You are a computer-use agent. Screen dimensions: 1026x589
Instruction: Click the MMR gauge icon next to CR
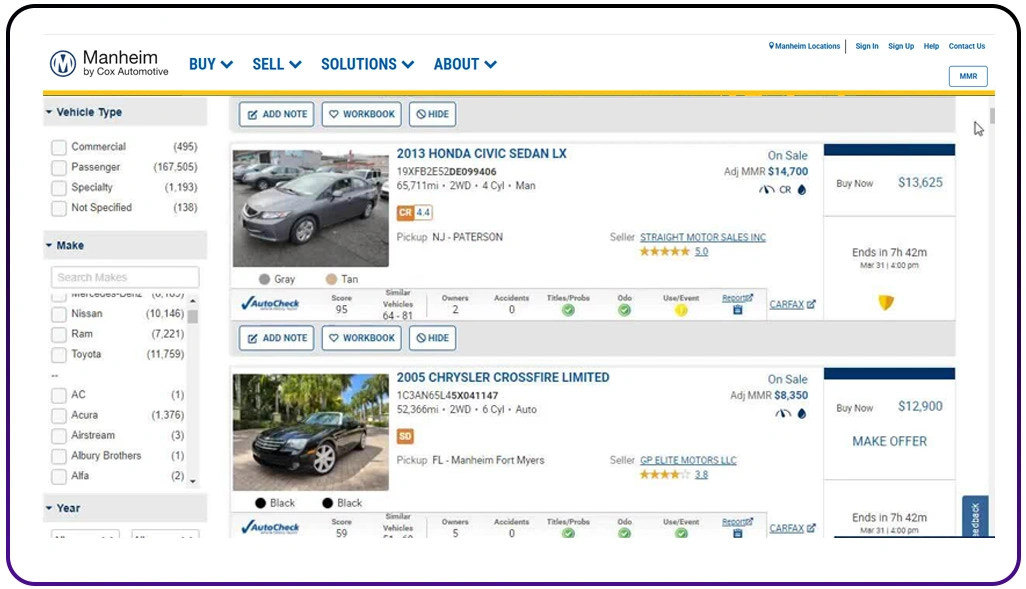(766, 190)
